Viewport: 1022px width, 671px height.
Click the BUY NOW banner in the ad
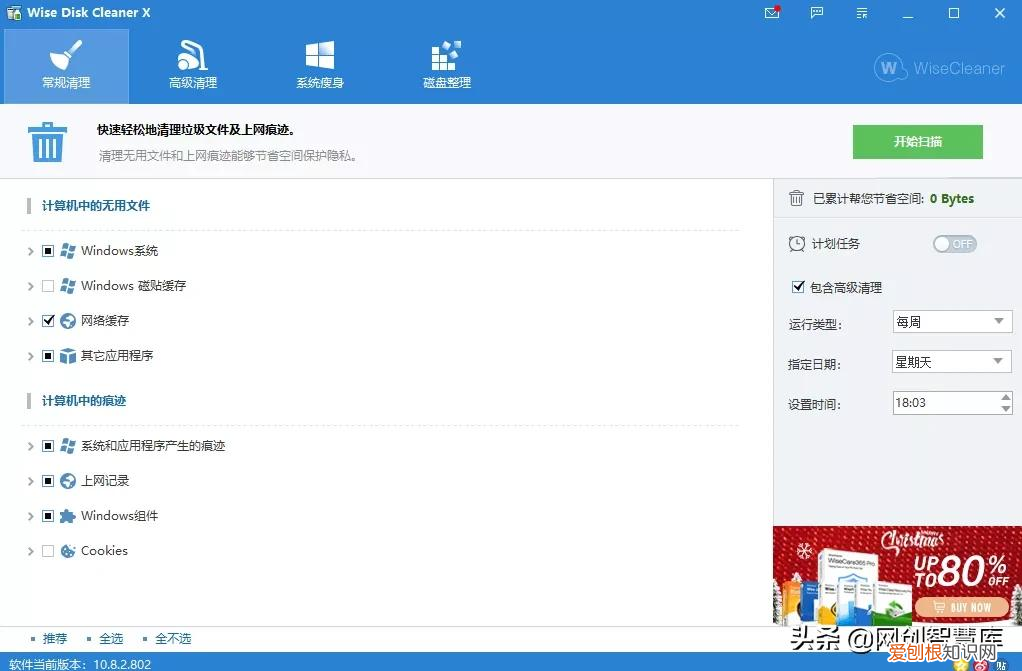coord(961,607)
